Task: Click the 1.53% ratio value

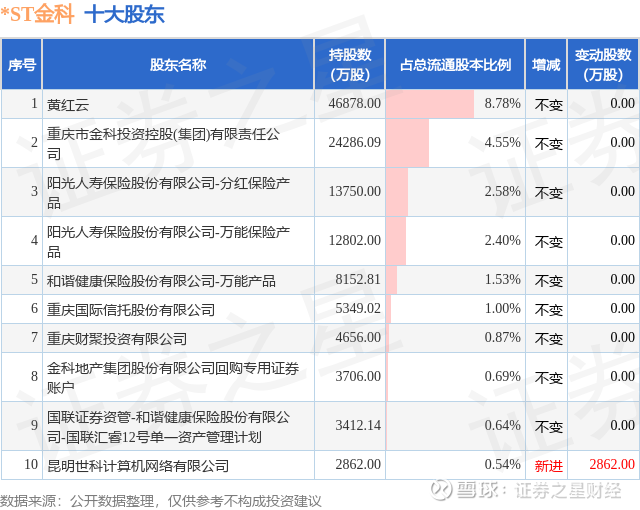Action: pos(502,279)
